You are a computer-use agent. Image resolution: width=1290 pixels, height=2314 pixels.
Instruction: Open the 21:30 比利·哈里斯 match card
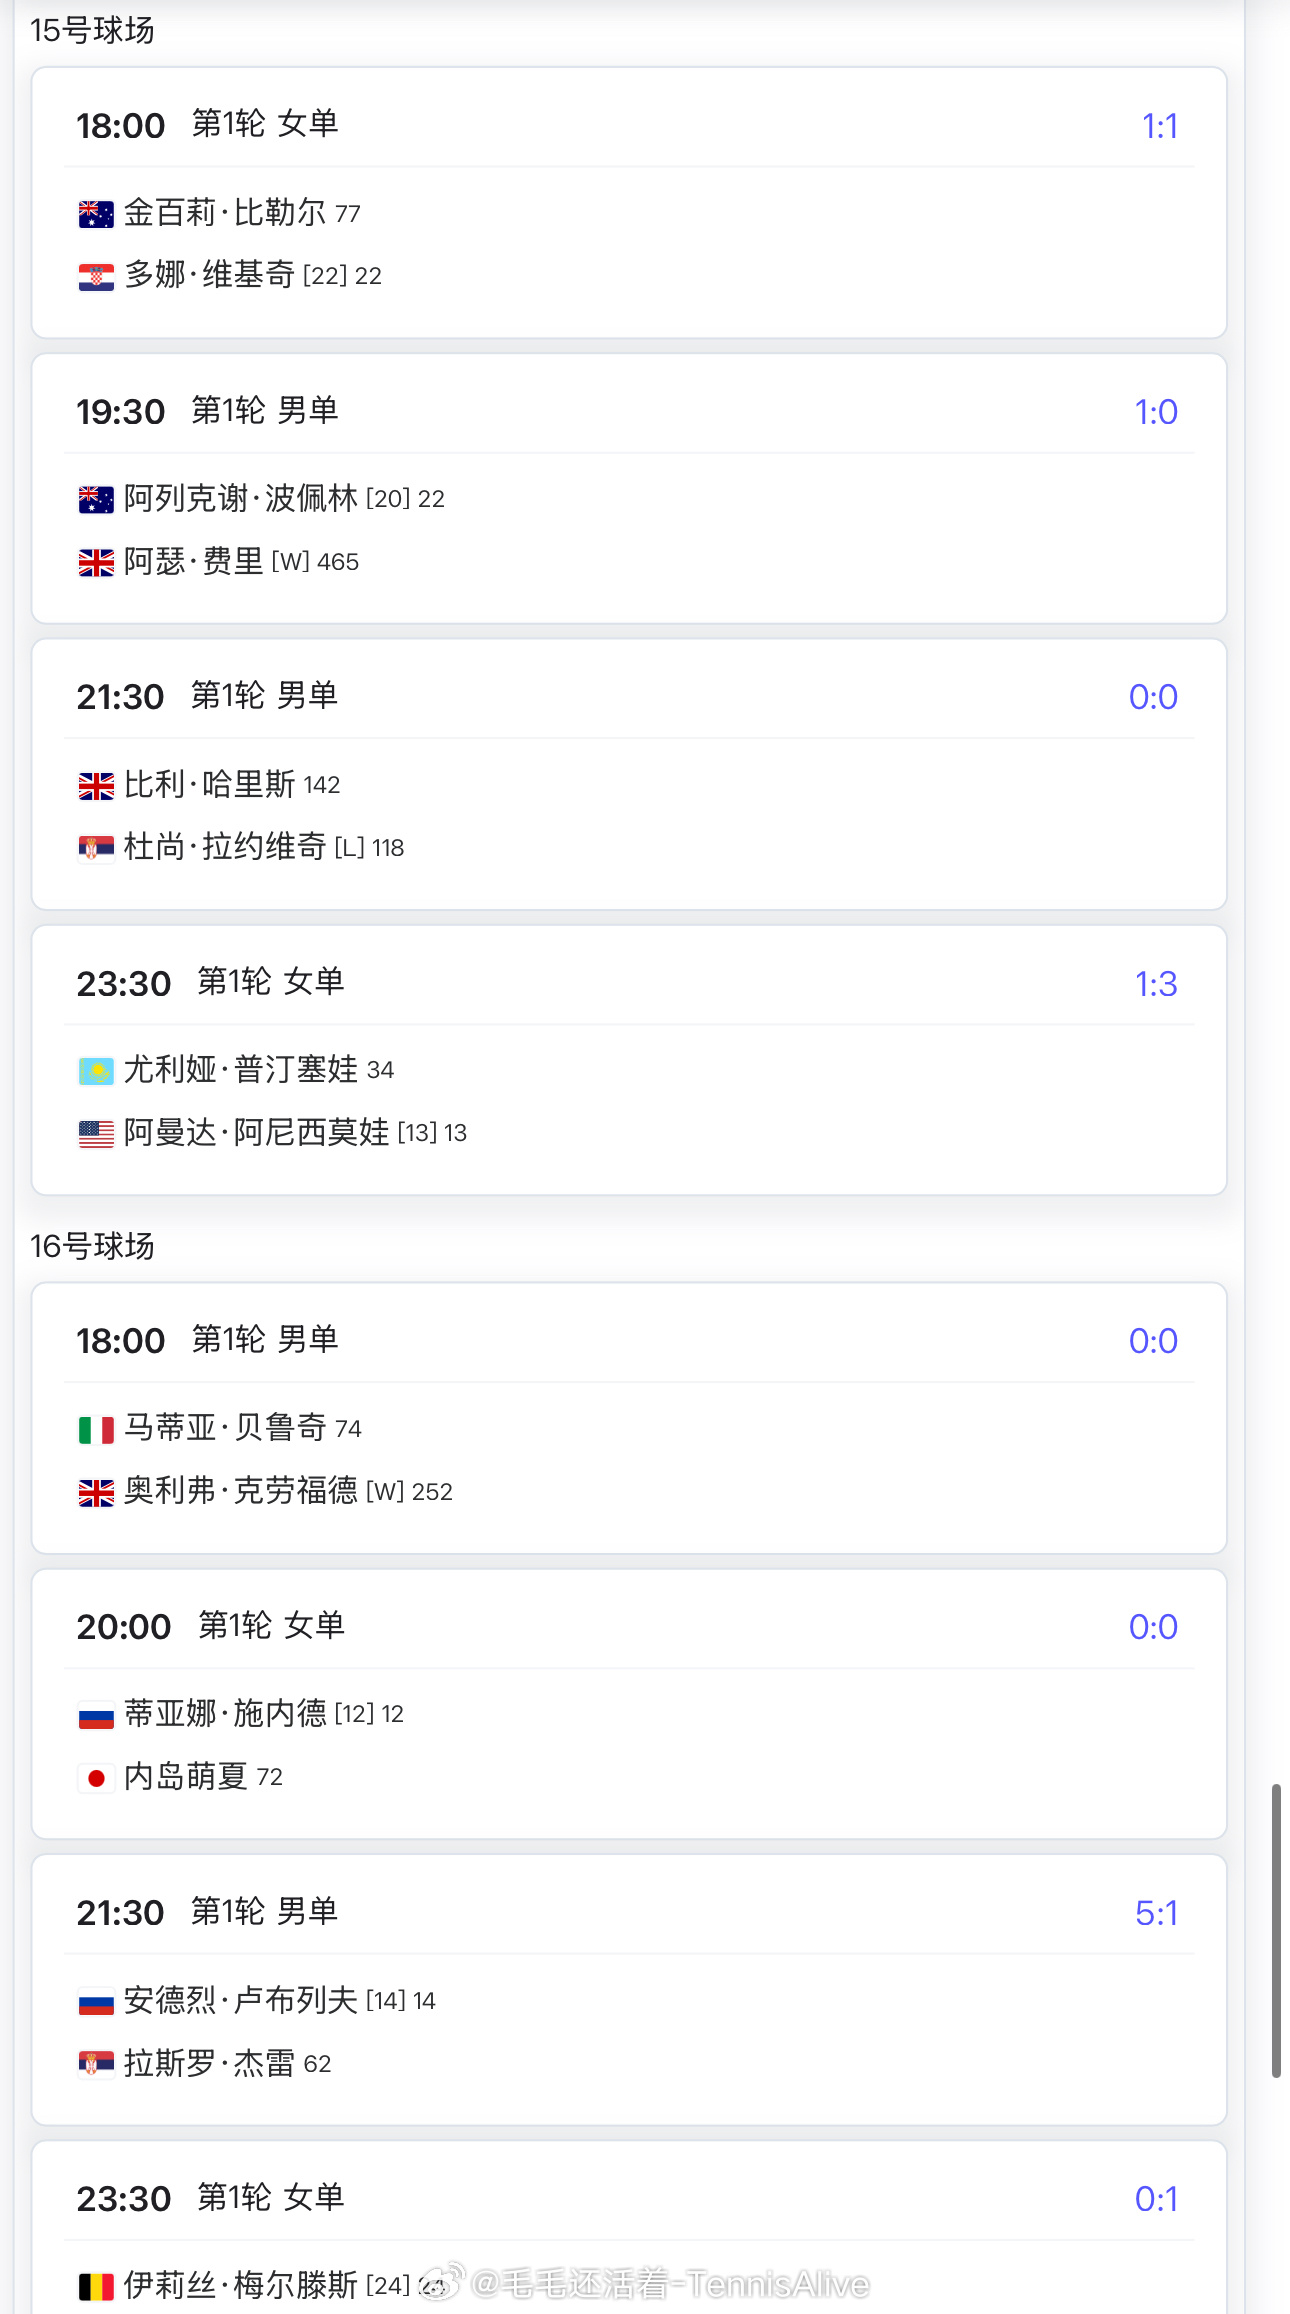pyautogui.click(x=629, y=775)
